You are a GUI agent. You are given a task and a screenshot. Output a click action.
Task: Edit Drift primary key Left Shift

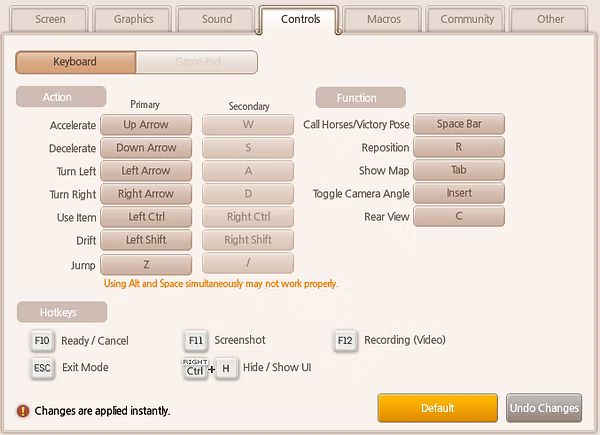pyautogui.click(x=146, y=240)
